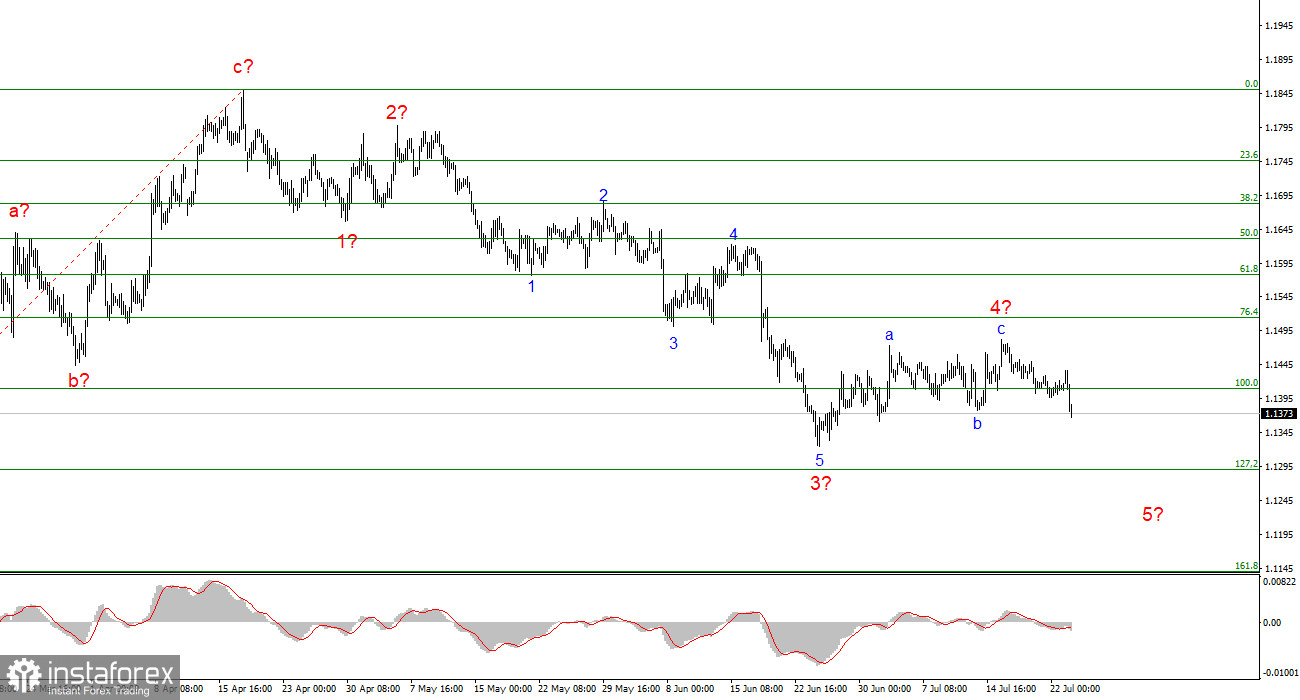Select the 1.1745 price axis value
The width and height of the screenshot is (1300, 700).
pos(1279,161)
